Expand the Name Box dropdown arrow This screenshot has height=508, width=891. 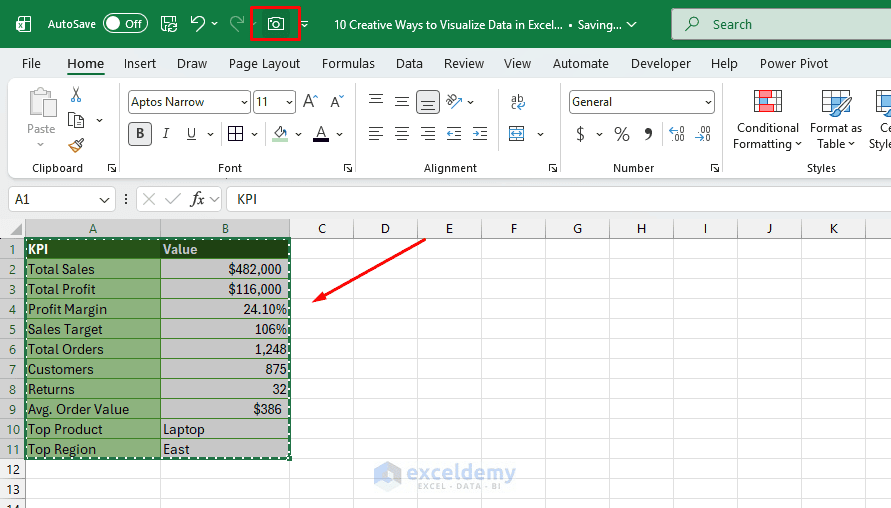coord(104,199)
